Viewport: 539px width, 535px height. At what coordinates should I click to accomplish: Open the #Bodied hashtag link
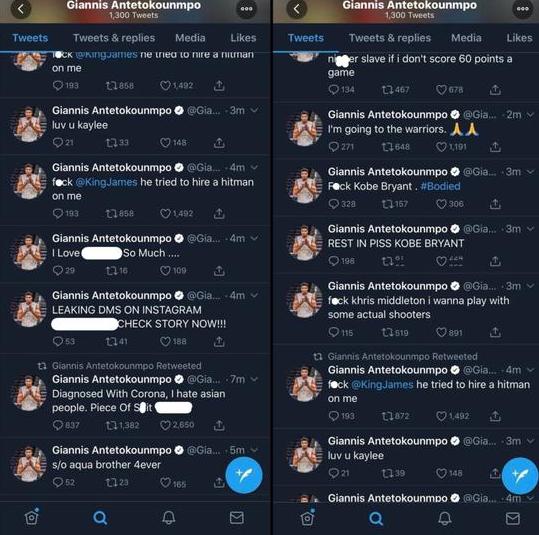point(440,186)
